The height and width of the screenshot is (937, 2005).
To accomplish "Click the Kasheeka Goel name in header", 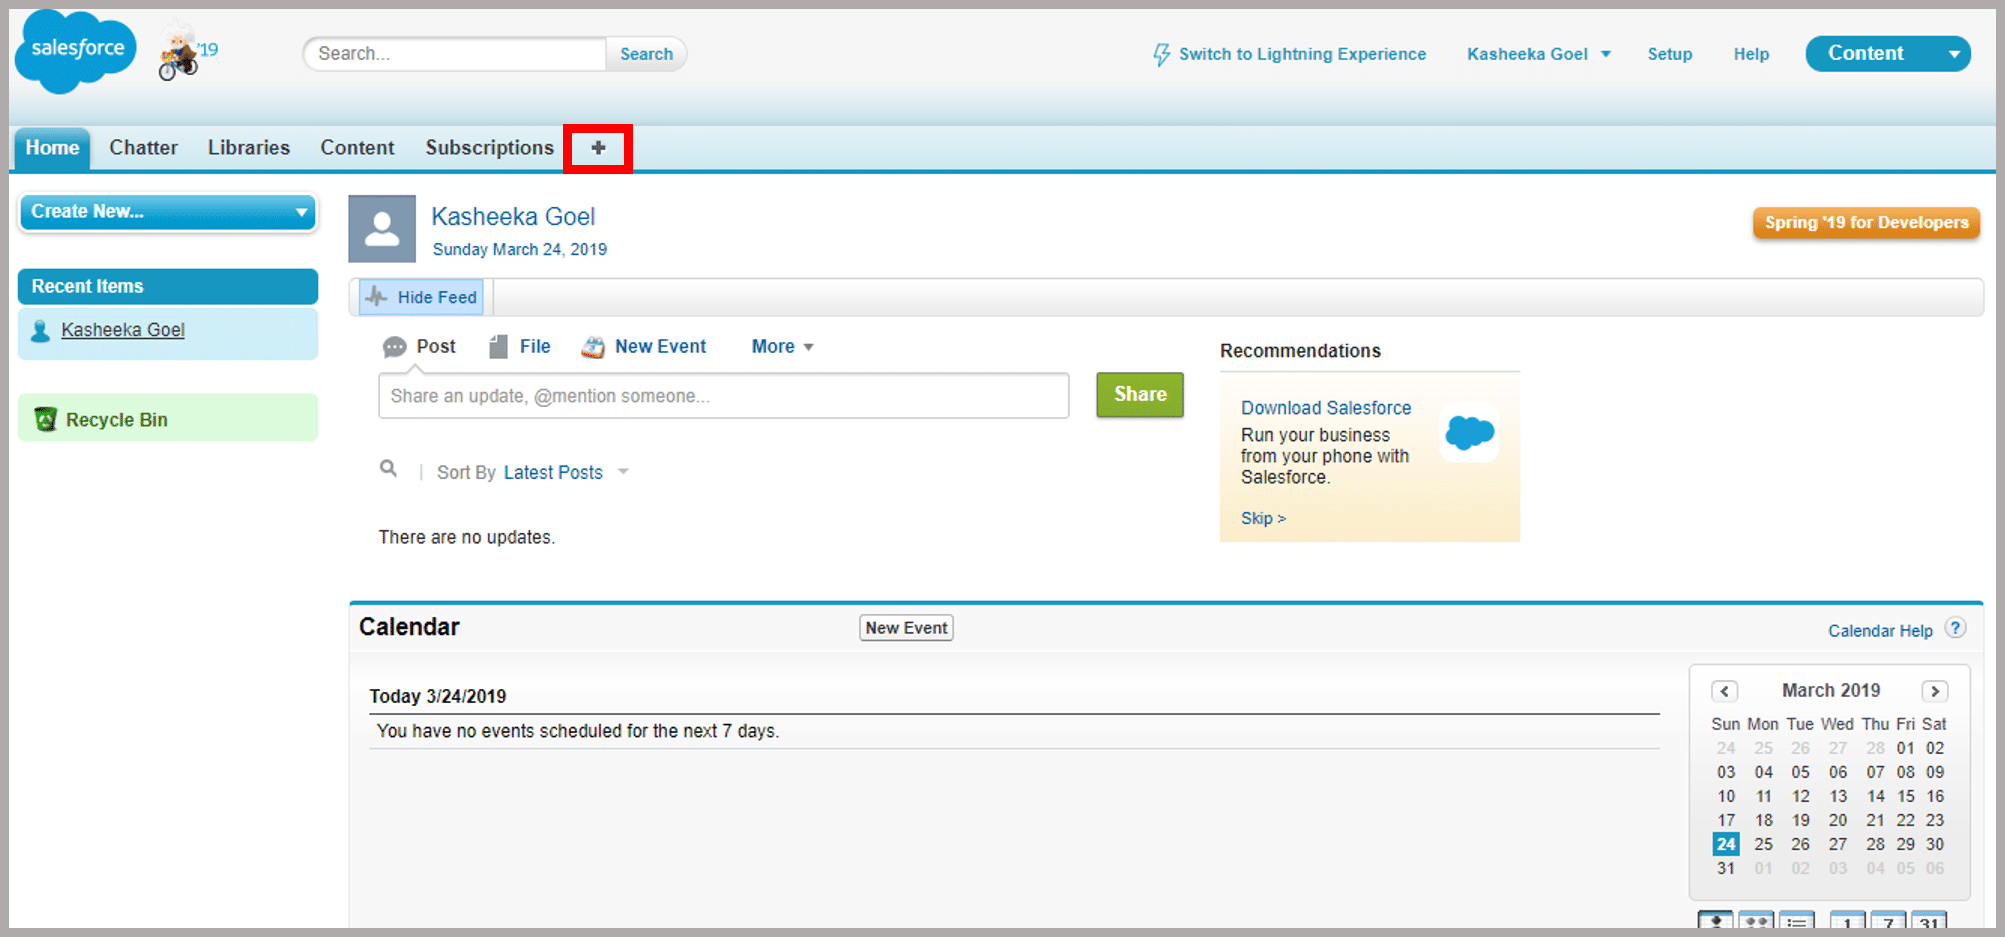I will [x=1527, y=54].
